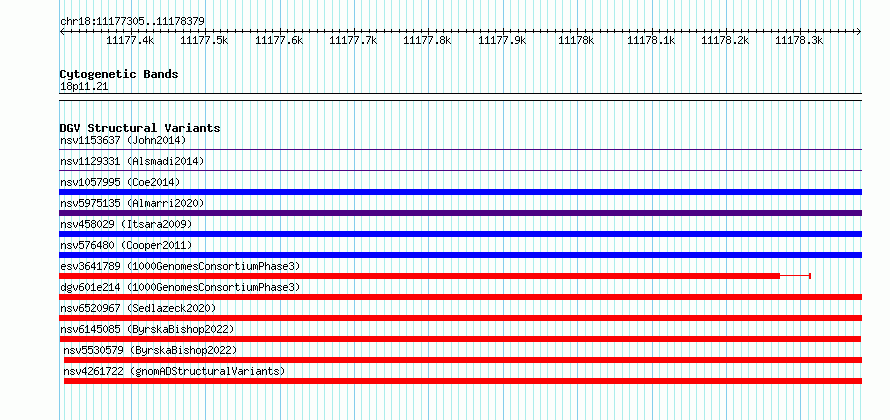Click the 11177.7k ruler tick label
This screenshot has height=420, width=890.
[353, 40]
